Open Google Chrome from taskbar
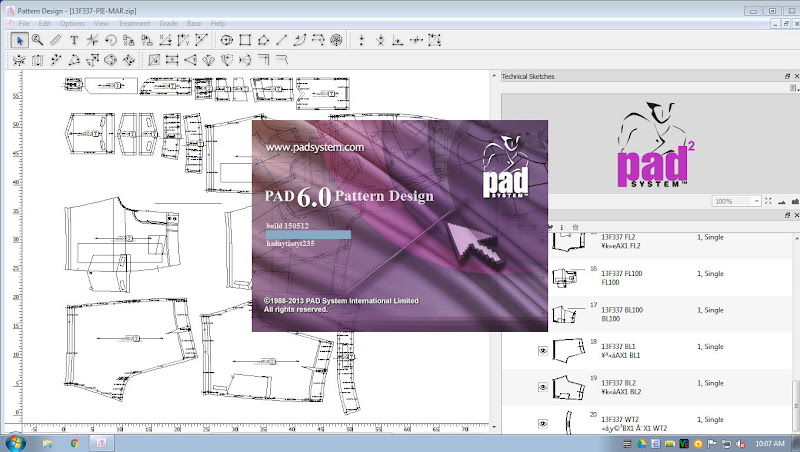Viewport: 800px width, 452px height. coord(74,443)
